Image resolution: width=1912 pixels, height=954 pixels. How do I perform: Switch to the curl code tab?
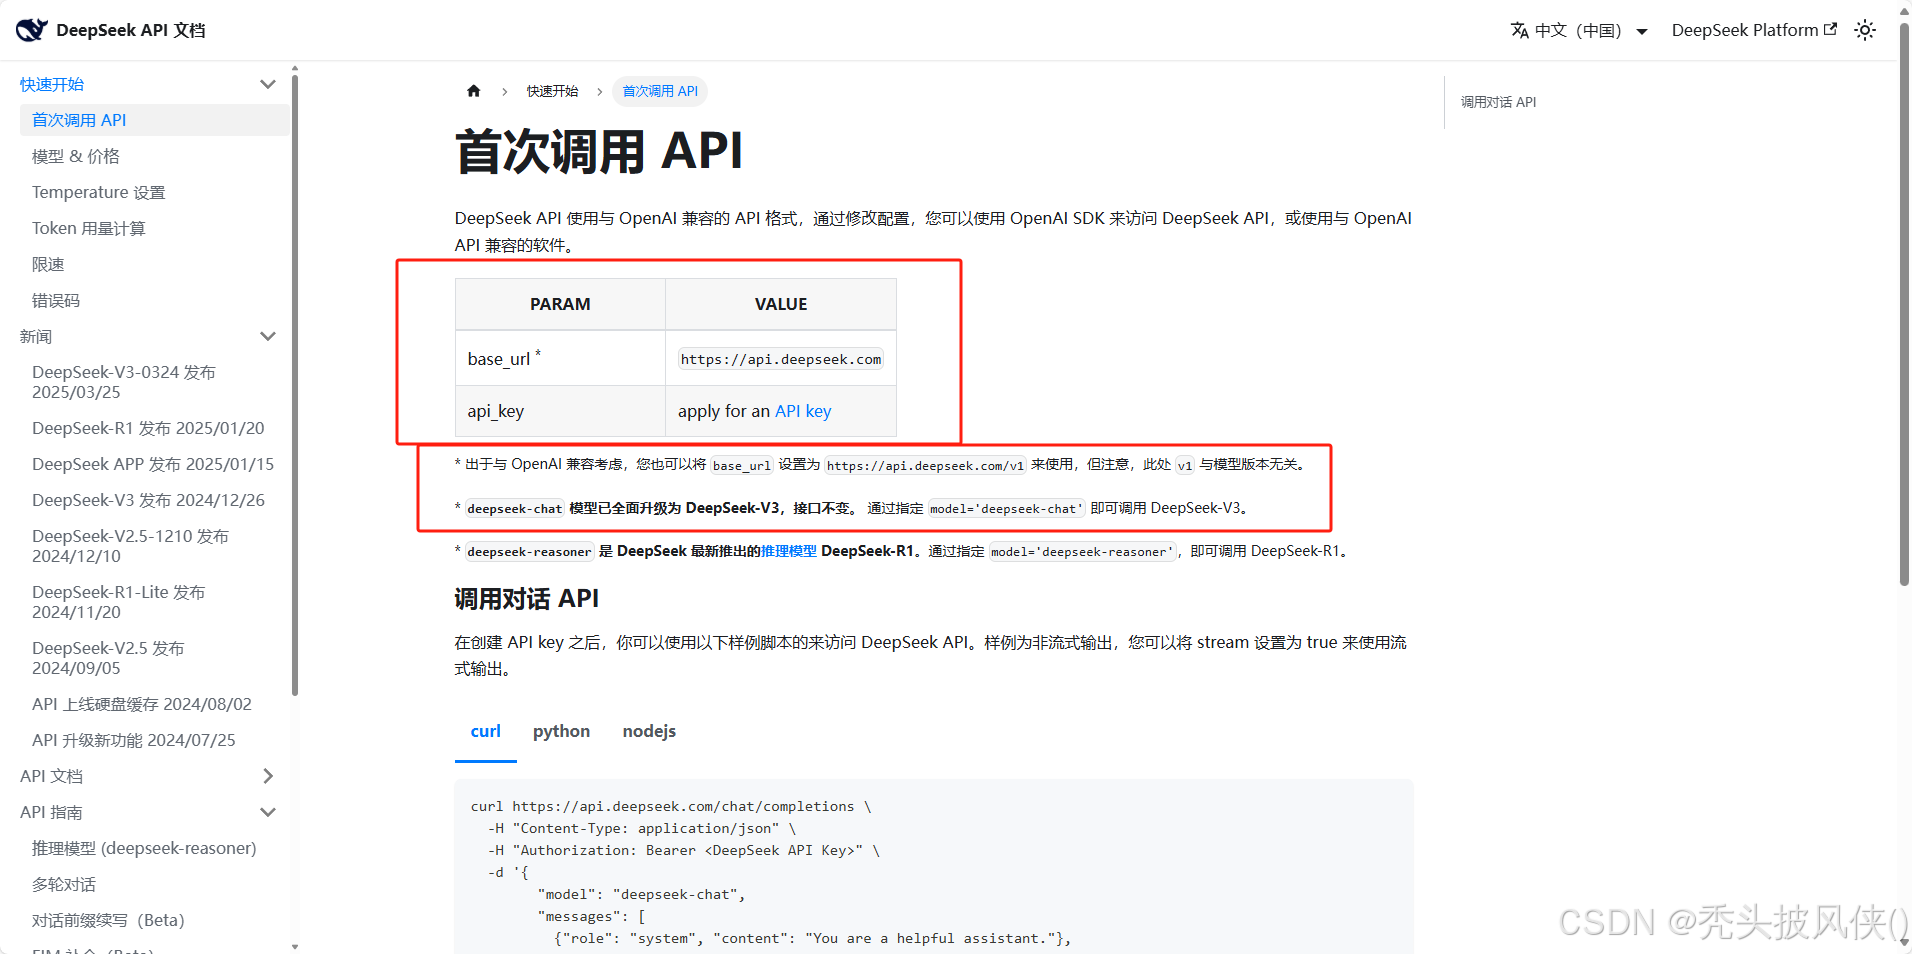pyautogui.click(x=485, y=731)
